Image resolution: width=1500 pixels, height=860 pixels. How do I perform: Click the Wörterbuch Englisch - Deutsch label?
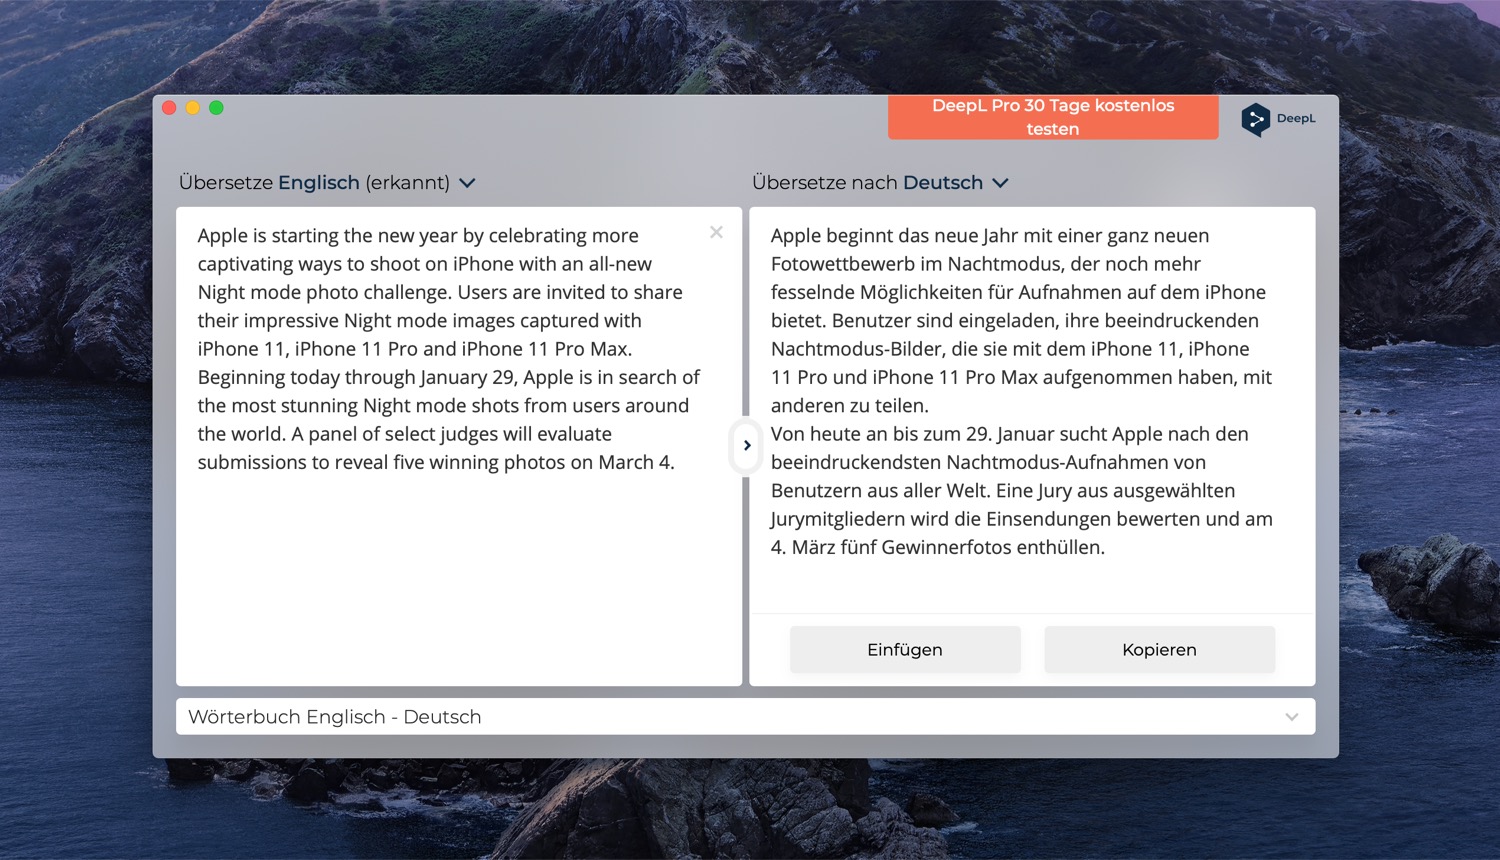point(335,717)
